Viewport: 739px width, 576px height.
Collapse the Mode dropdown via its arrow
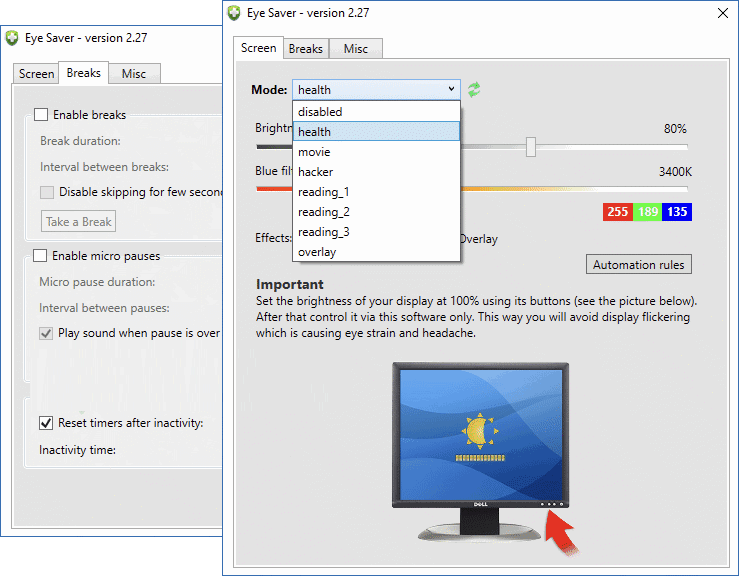[452, 90]
